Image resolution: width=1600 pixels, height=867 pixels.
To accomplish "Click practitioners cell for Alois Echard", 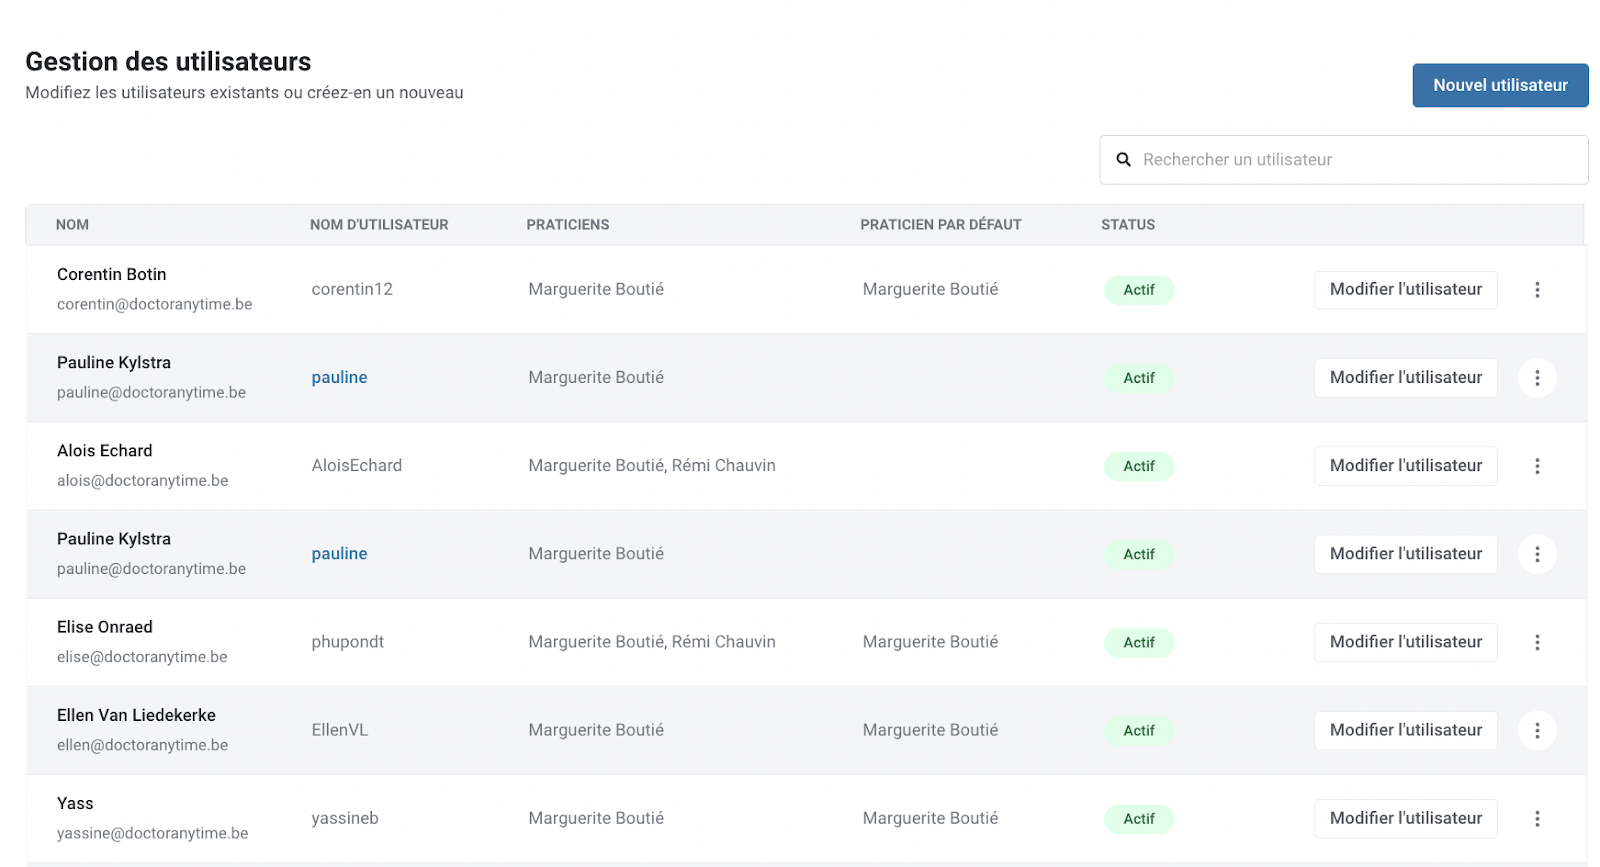I will coord(652,466).
